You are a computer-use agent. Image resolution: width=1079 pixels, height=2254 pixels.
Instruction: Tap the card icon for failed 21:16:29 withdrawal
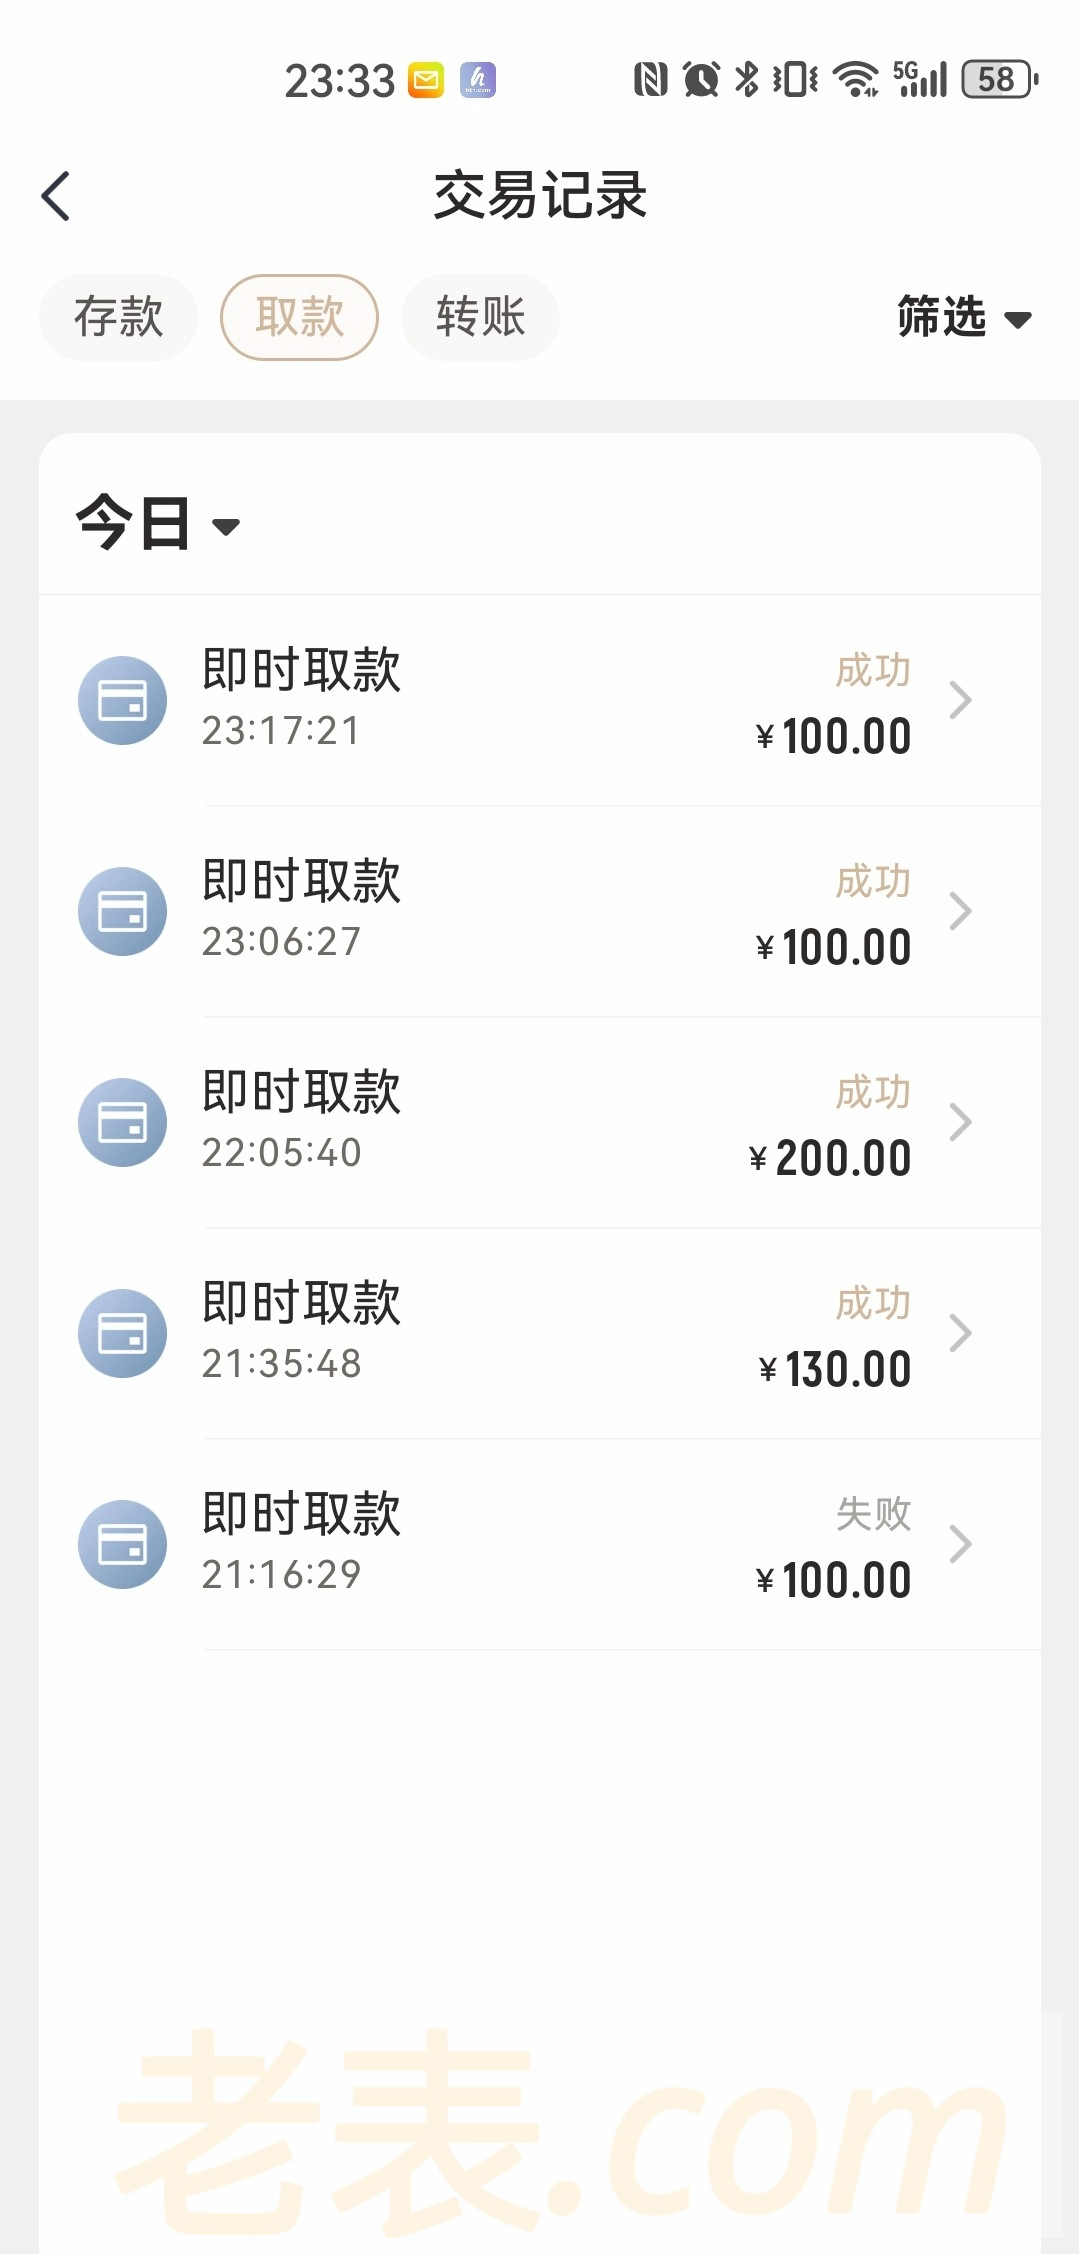[122, 1544]
